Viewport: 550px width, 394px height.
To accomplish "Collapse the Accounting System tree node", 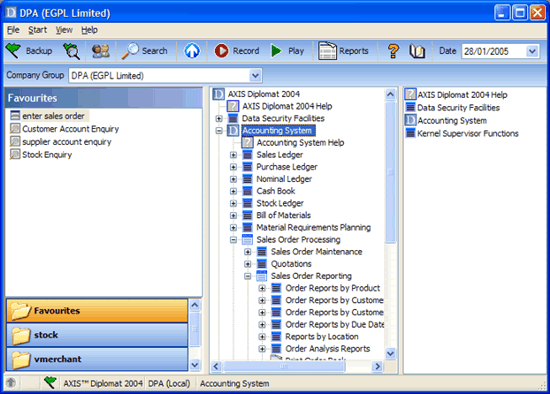I will coord(219,131).
